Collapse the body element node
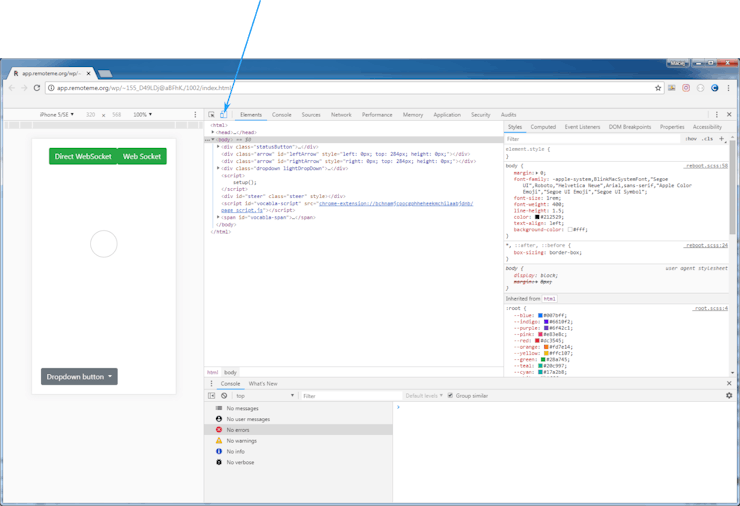 [x=213, y=140]
